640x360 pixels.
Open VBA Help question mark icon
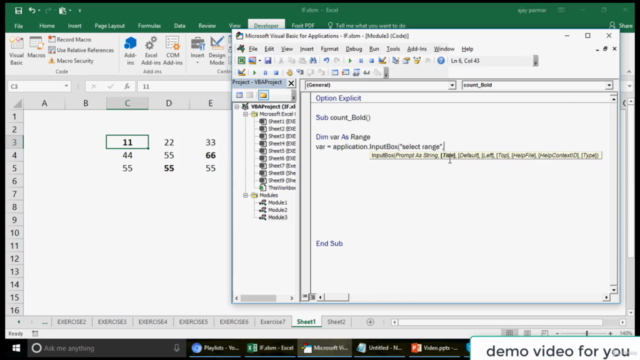441,61
